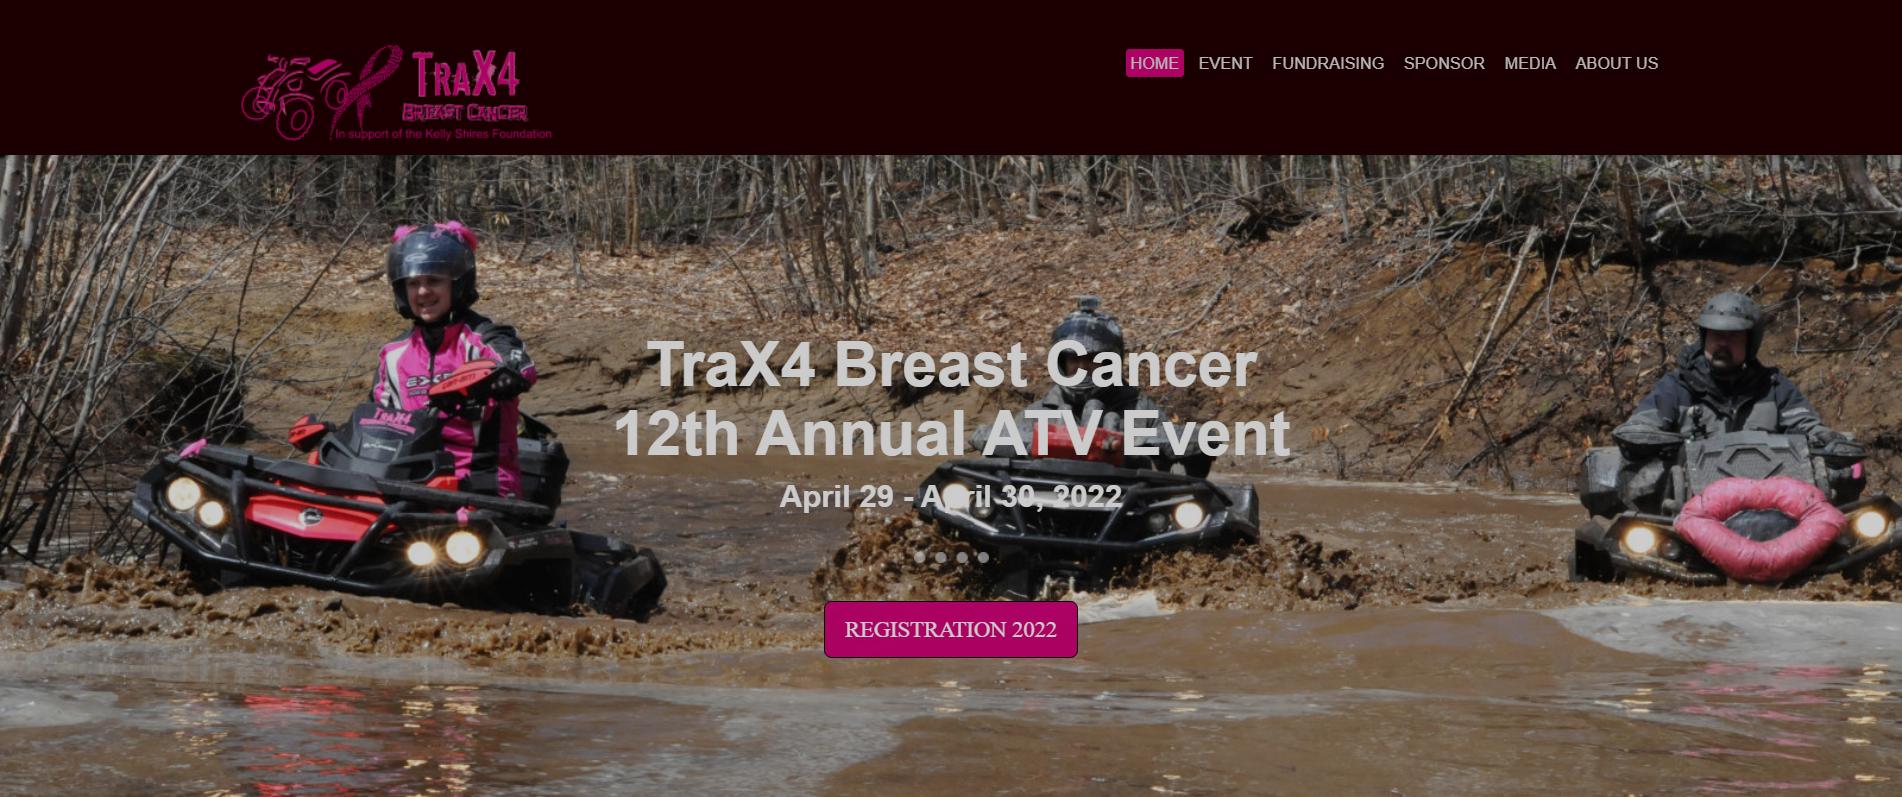
Task: Click the pink lips on right ATV
Action: (x=1760, y=527)
